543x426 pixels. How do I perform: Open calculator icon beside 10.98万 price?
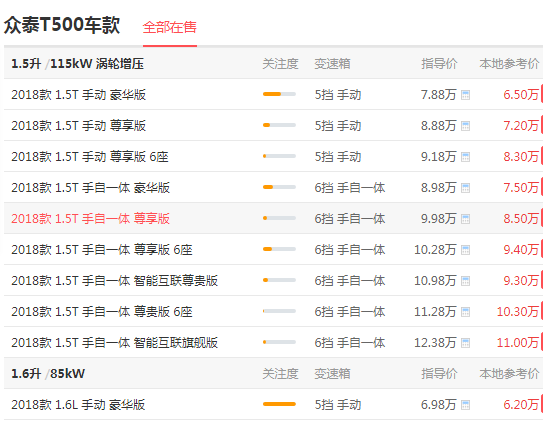tap(465, 281)
